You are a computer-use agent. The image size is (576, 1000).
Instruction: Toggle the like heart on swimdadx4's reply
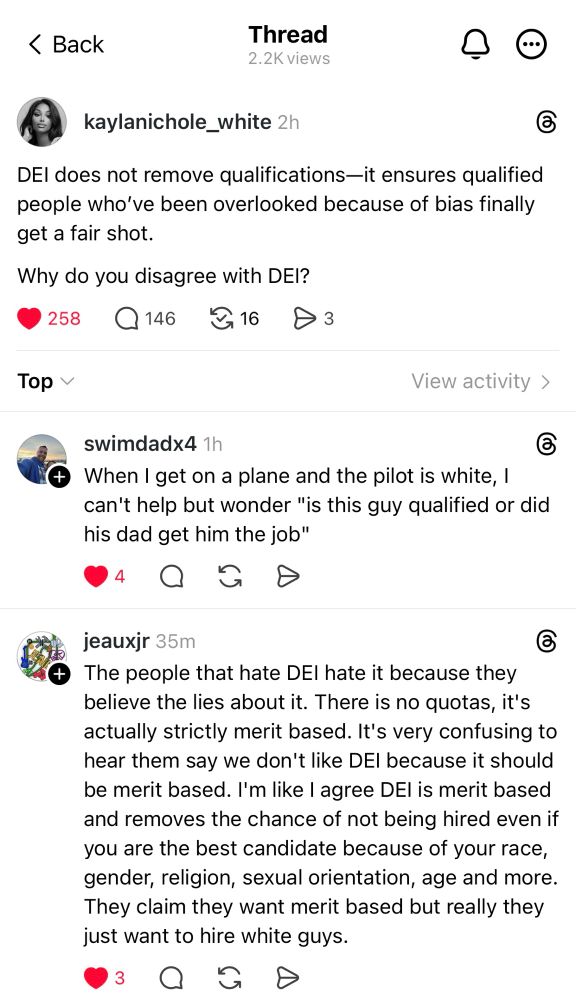click(x=97, y=576)
